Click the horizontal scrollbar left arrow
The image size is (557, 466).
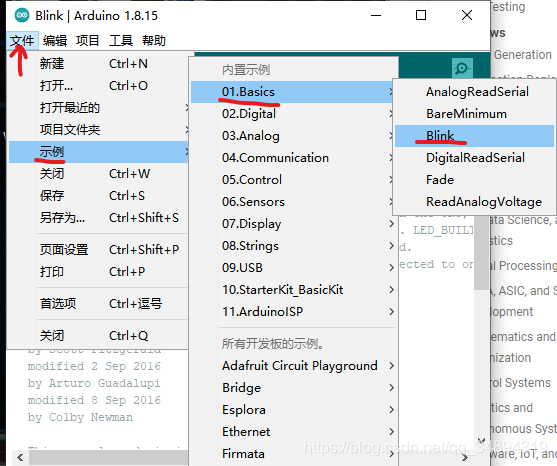[x=20, y=457]
